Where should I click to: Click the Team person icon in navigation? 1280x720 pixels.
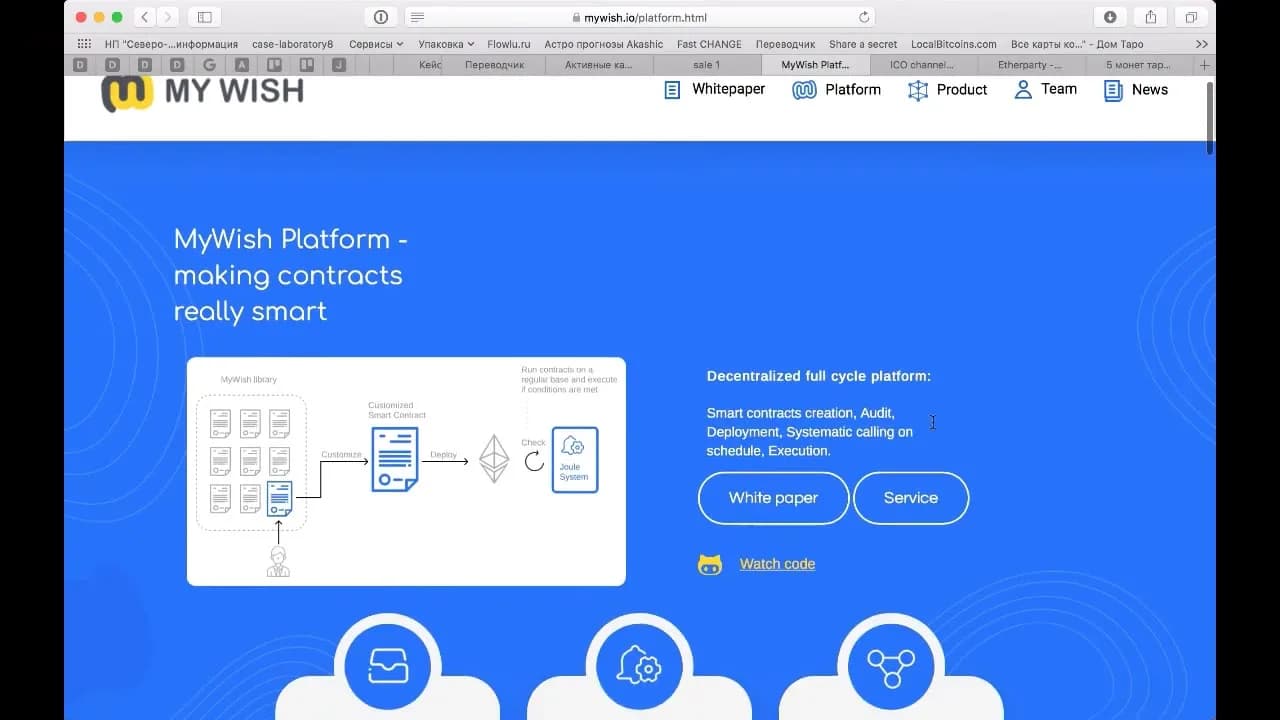(x=1023, y=90)
